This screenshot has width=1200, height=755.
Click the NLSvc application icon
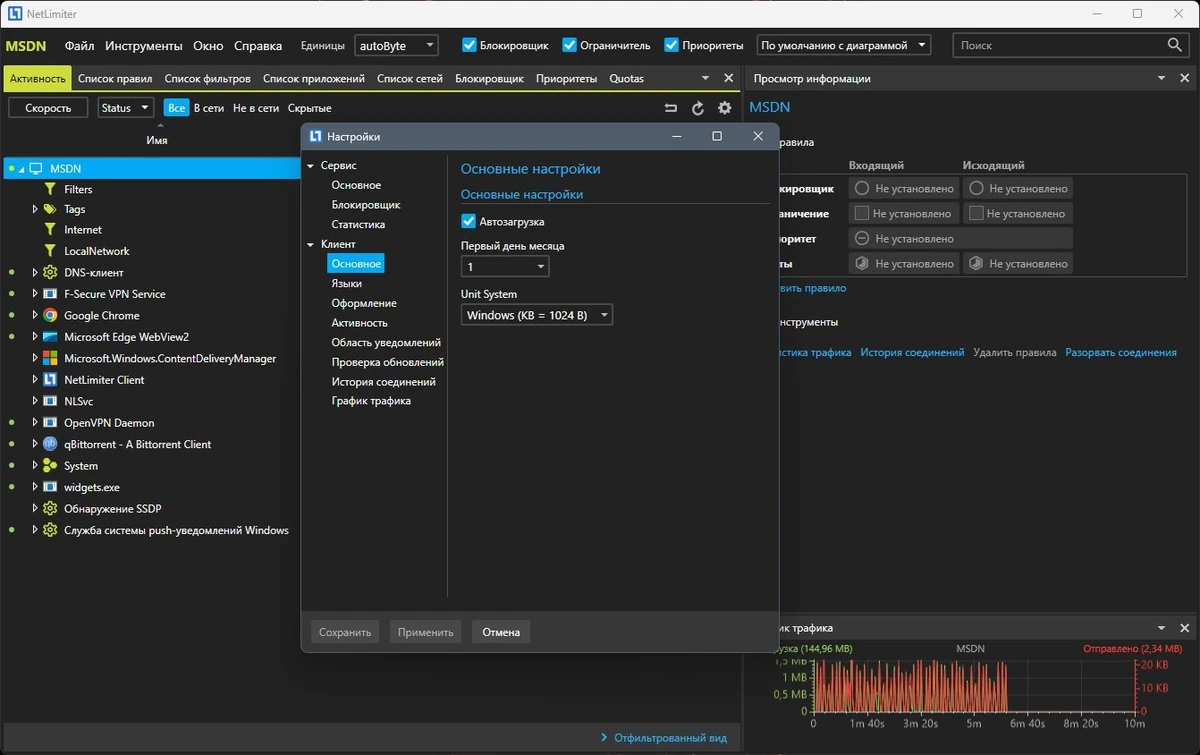[x=50, y=401]
